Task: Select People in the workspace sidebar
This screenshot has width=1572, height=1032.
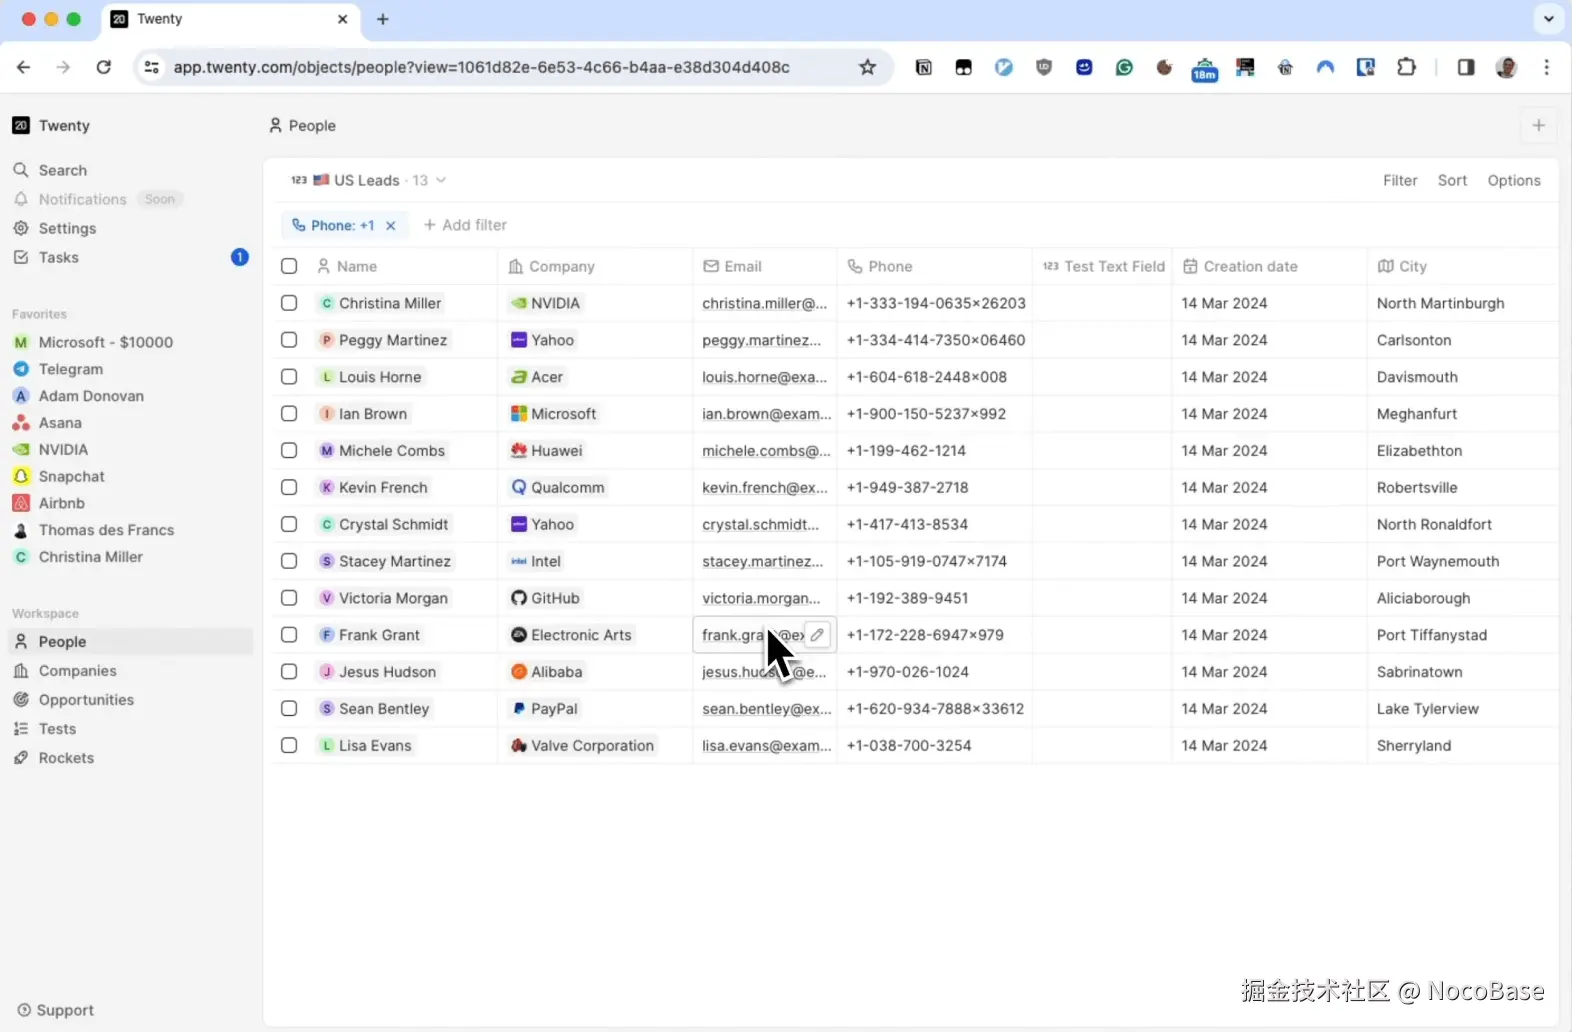Action: (x=130, y=642)
